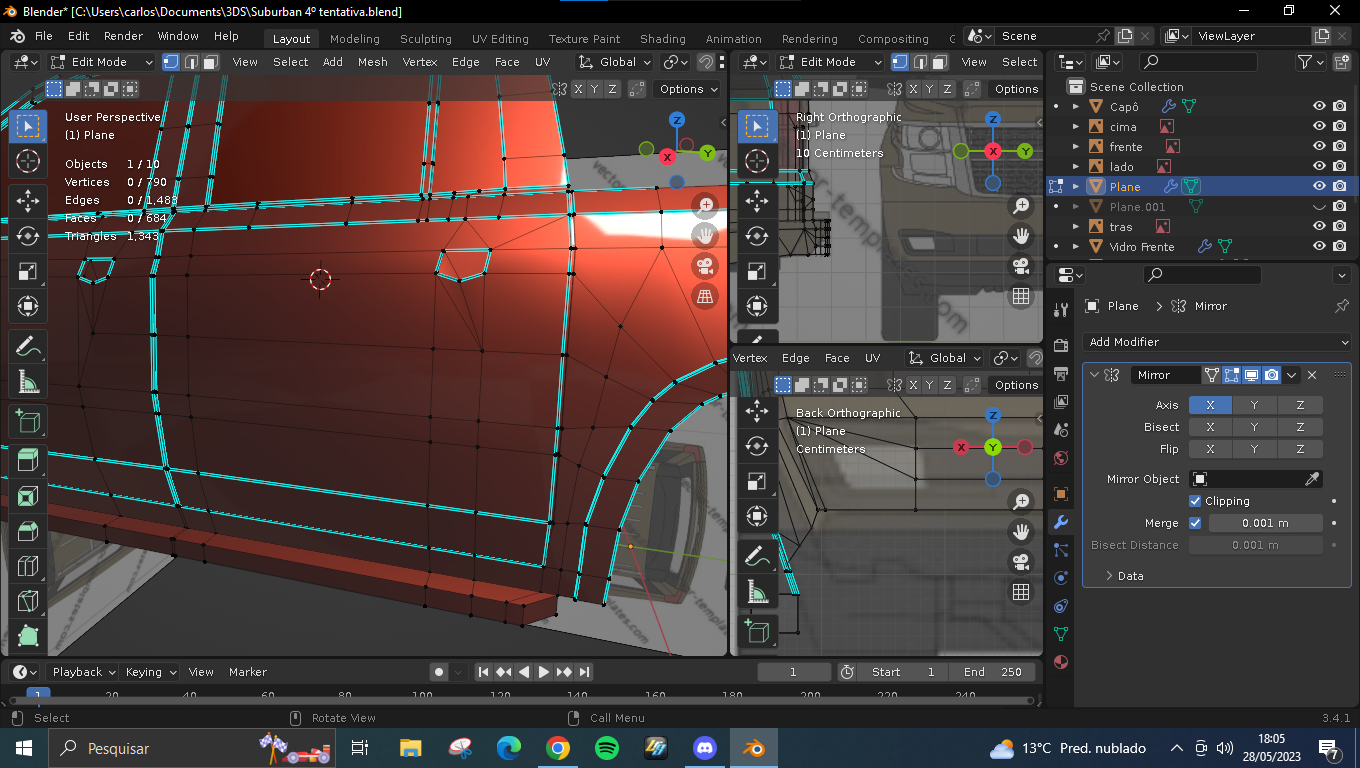
Task: Open the Render menu in top bar
Action: tap(123, 36)
